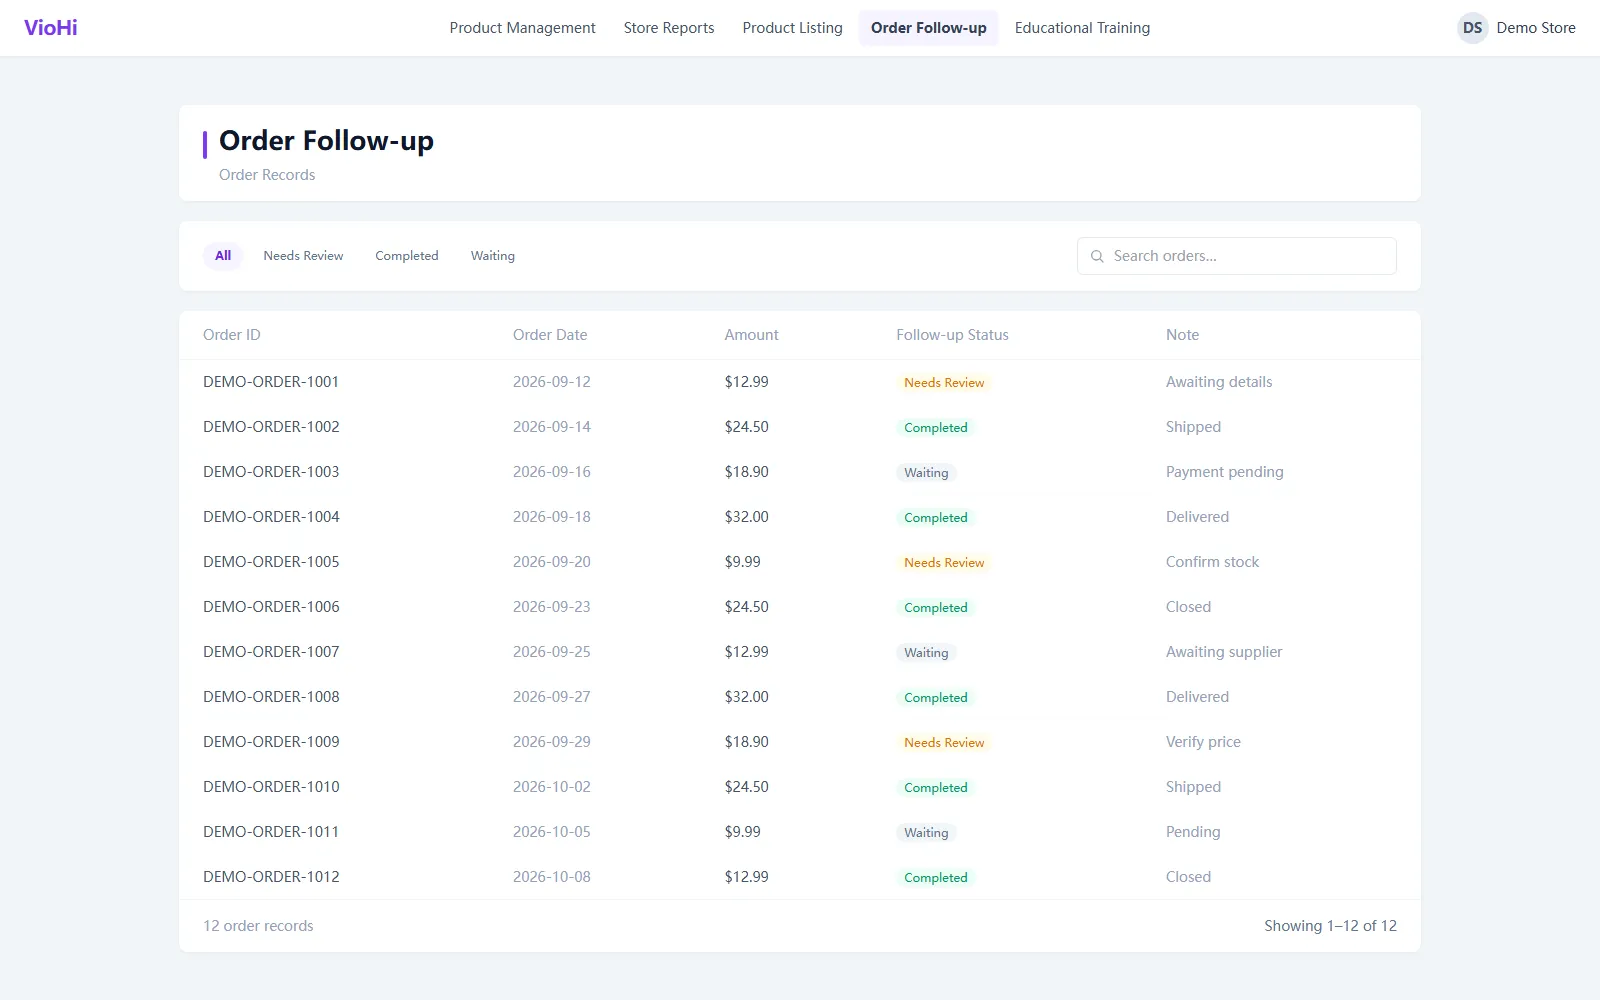
Task: Click order ID DEMO-ORDER-1003
Action: (271, 472)
